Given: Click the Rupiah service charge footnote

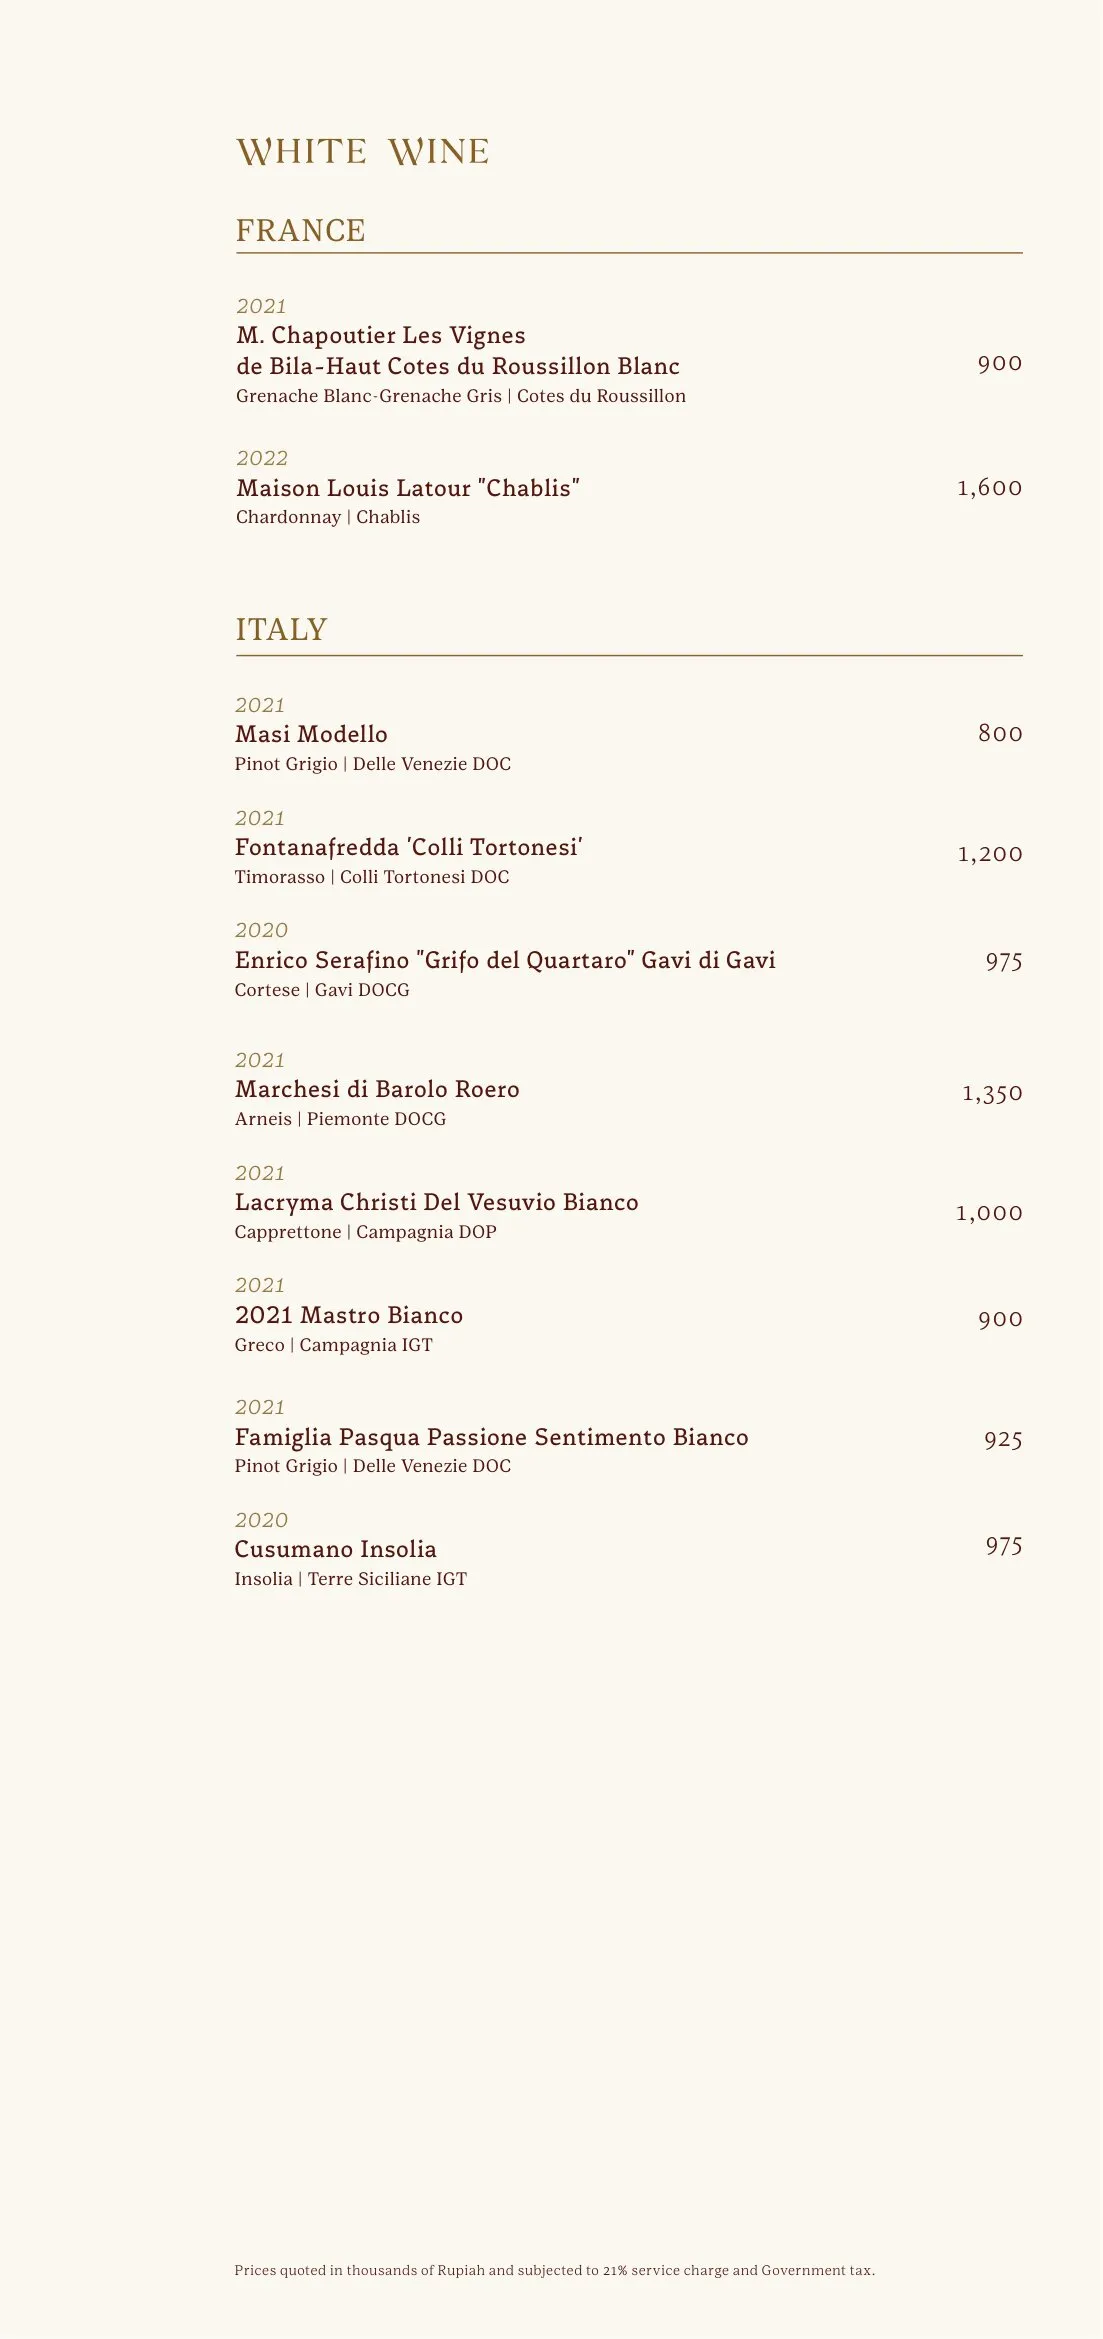Looking at the screenshot, I should tap(554, 2270).
